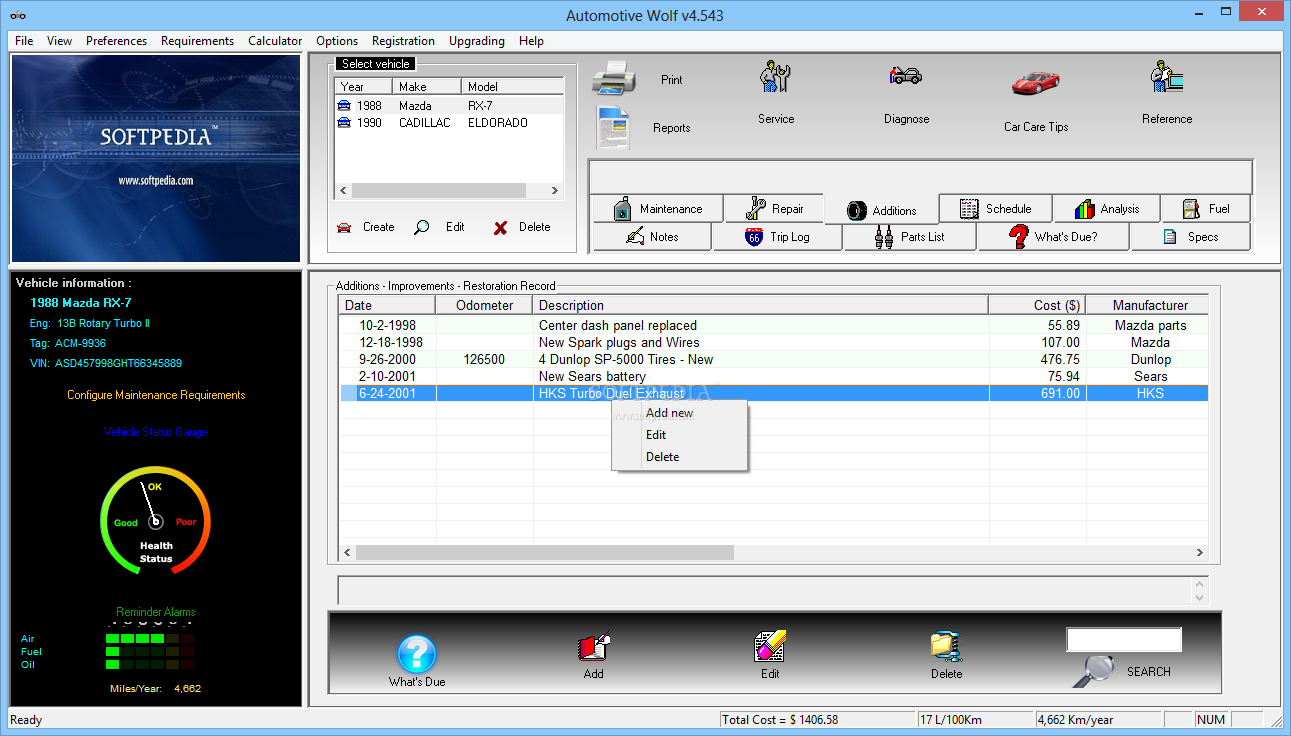Open the Options menu
The width and height of the screenshot is (1291, 736).
coord(337,41)
